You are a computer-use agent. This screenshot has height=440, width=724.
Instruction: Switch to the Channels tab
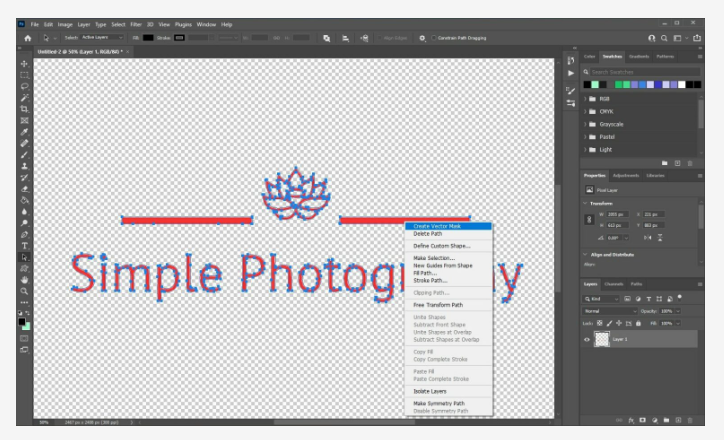(x=614, y=284)
